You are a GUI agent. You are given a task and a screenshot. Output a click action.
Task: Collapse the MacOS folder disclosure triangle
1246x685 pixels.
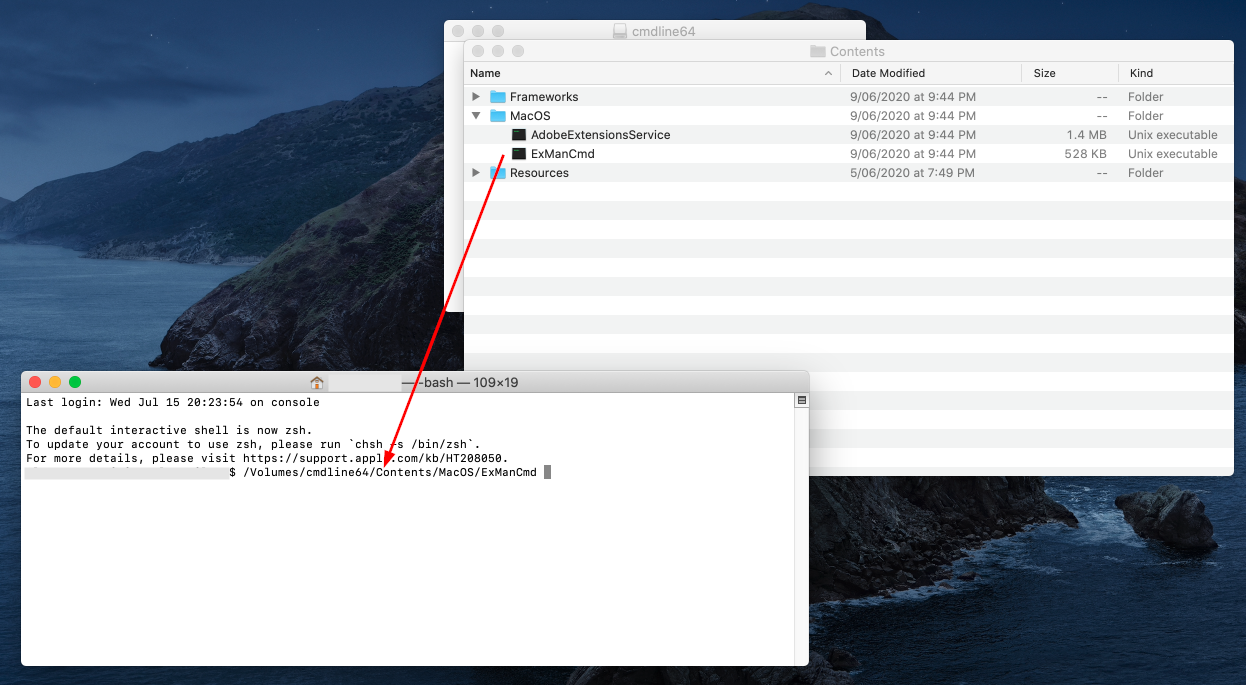coord(476,116)
